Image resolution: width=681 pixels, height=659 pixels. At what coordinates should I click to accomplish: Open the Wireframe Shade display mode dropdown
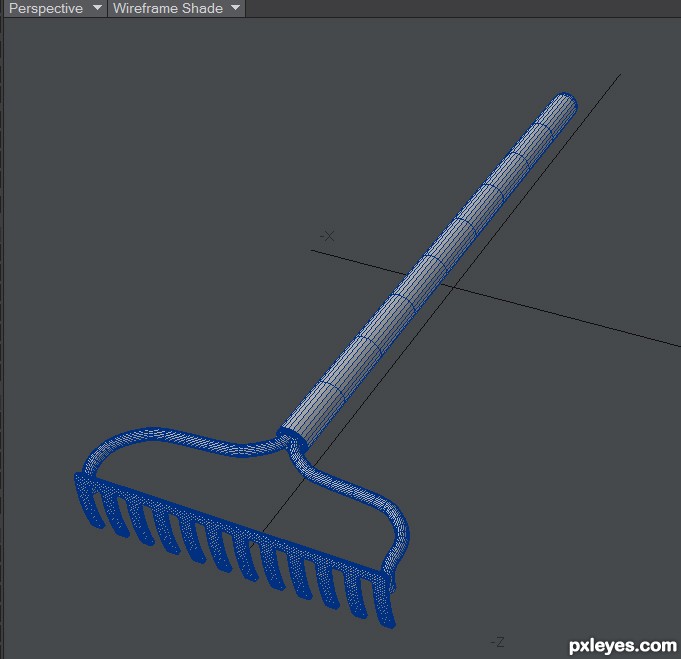pyautogui.click(x=176, y=8)
